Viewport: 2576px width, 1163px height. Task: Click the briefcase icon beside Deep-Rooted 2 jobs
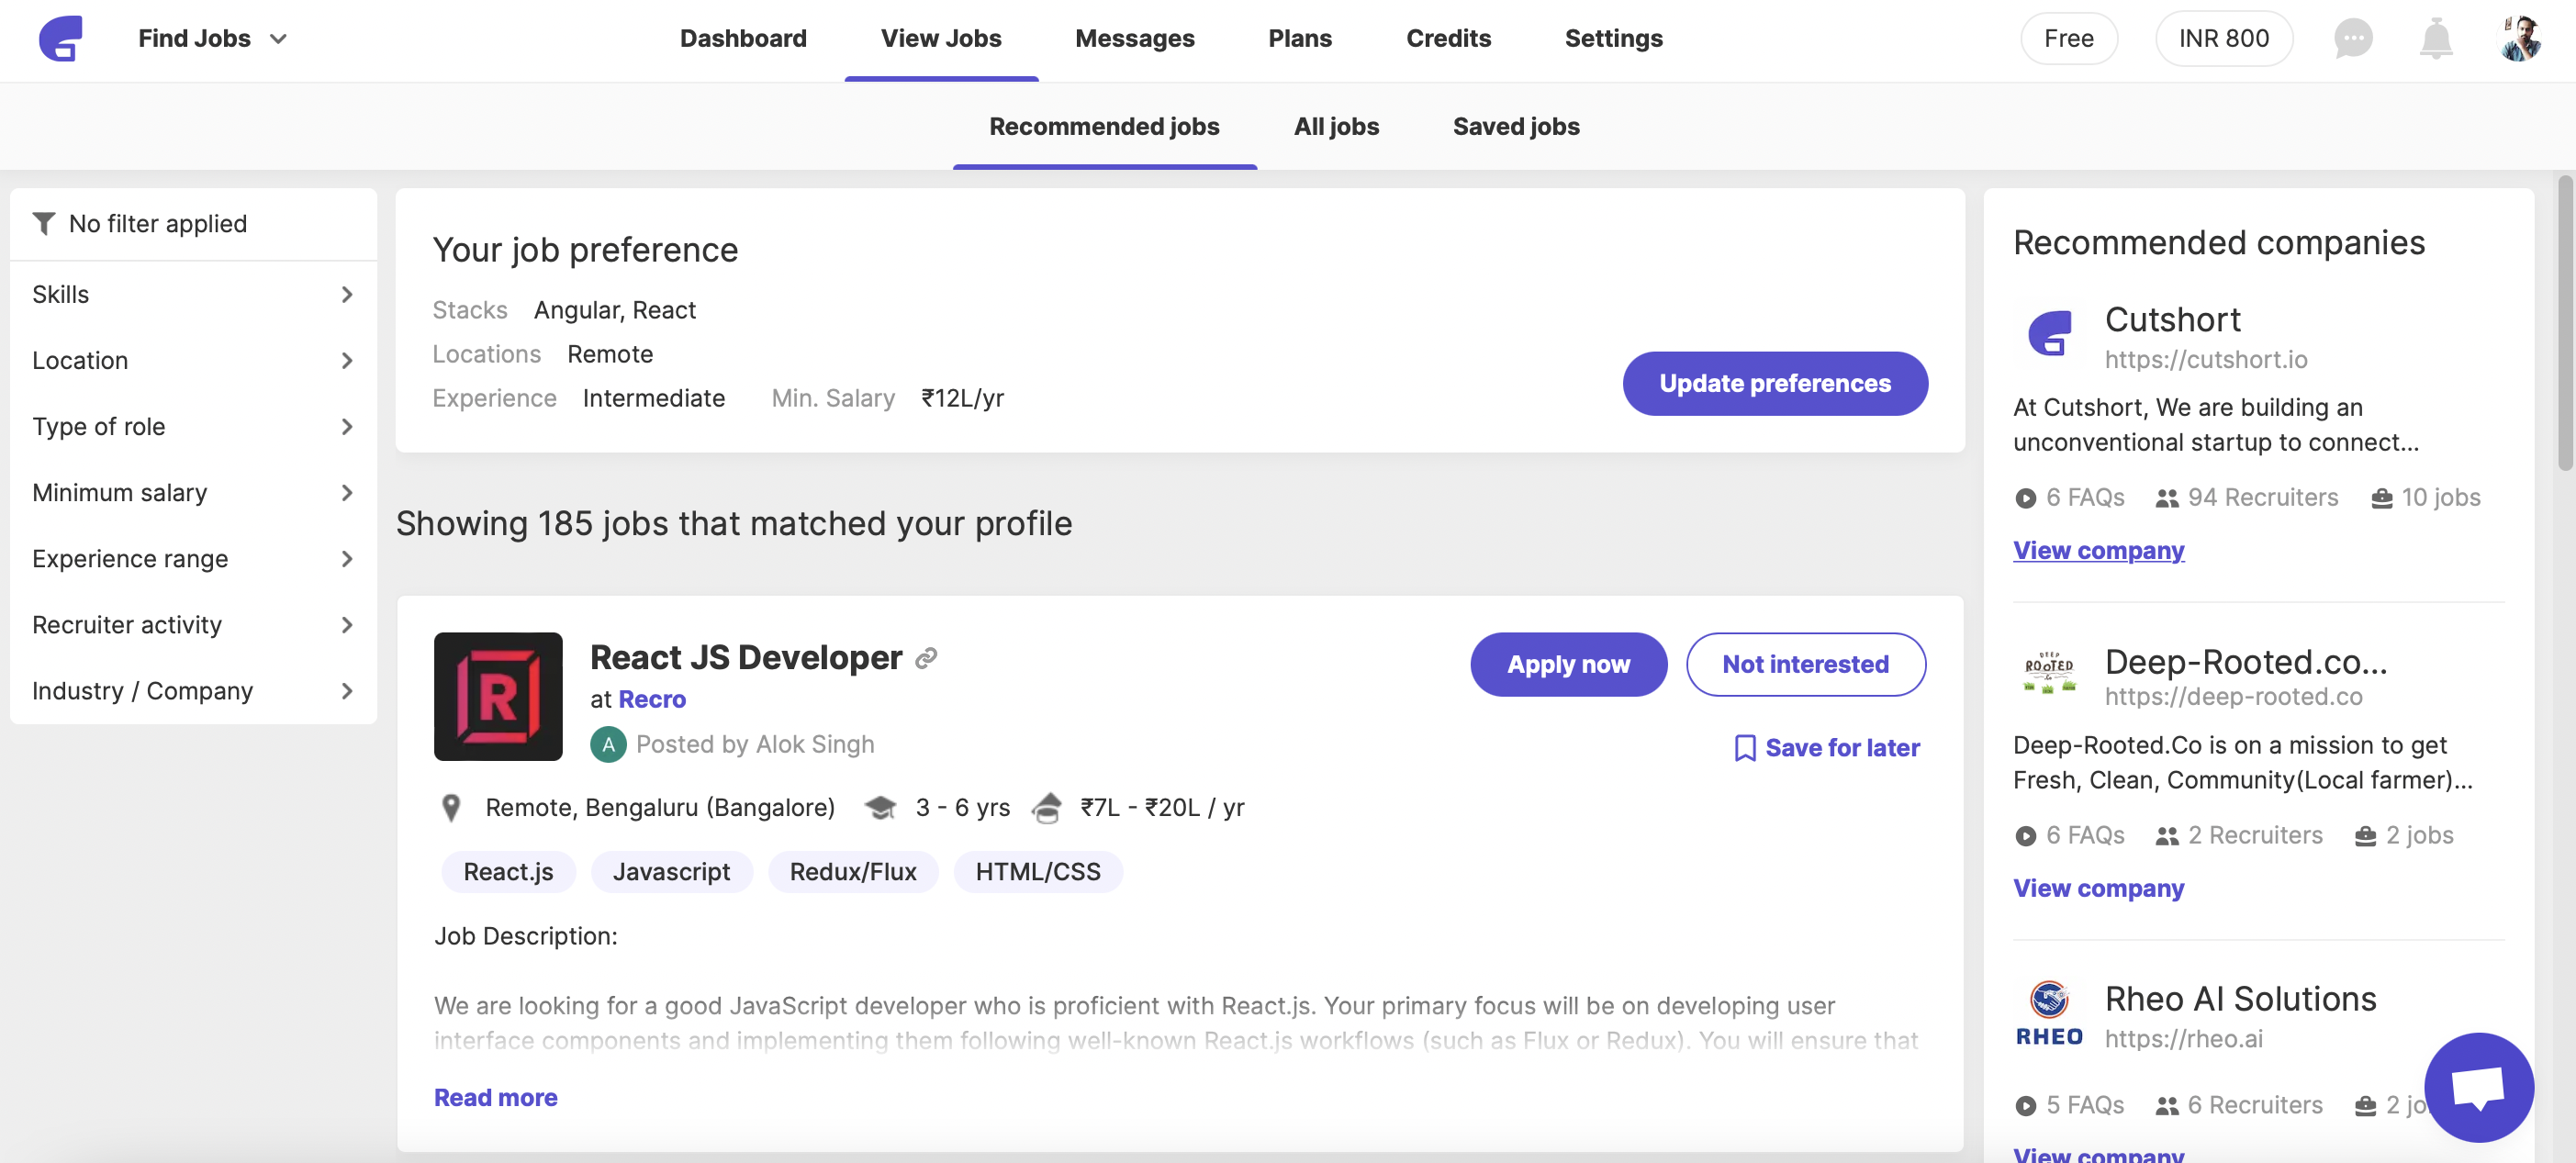2365,836
